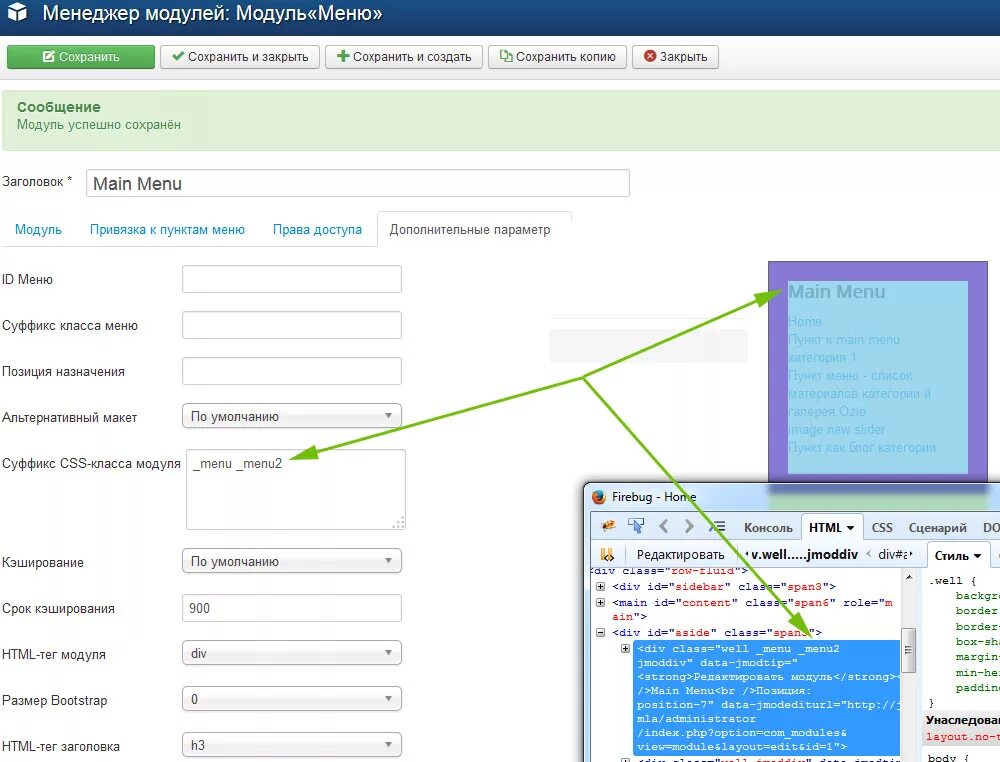This screenshot has height=762, width=1000.
Task: Open Привязка к пунктам меню tab
Action: (x=167, y=230)
